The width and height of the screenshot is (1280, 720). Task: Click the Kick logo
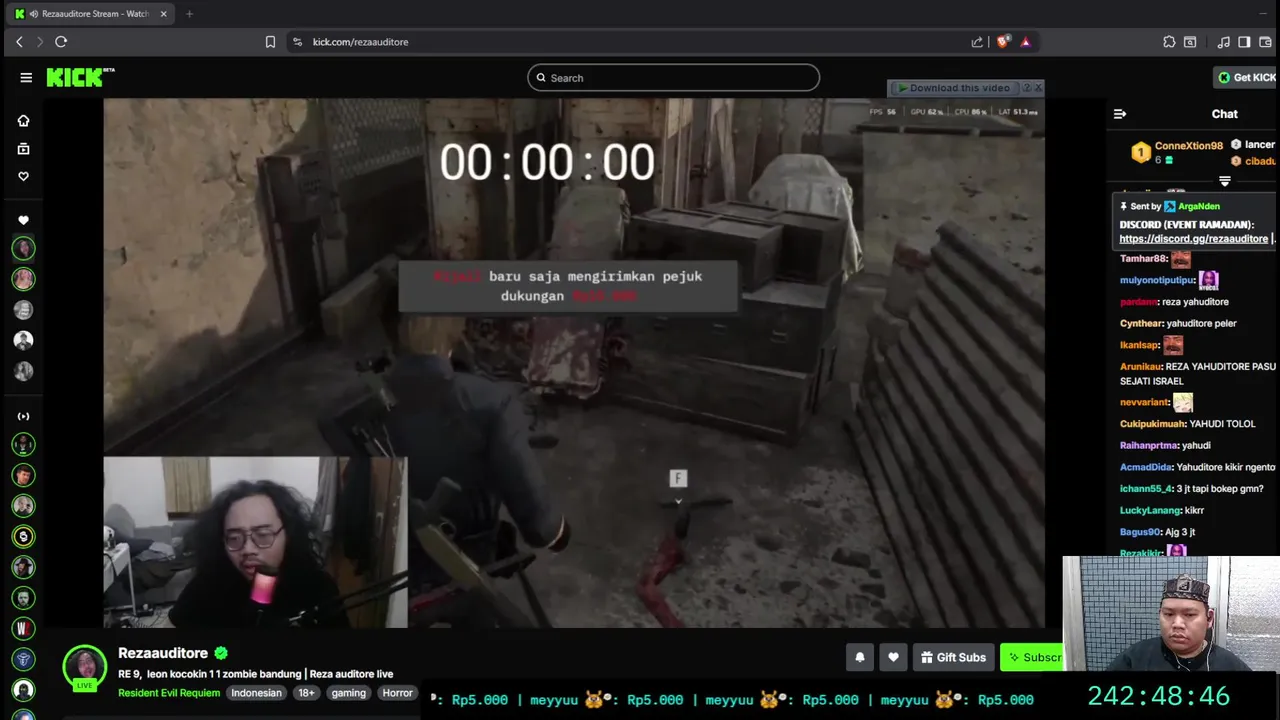[80, 77]
